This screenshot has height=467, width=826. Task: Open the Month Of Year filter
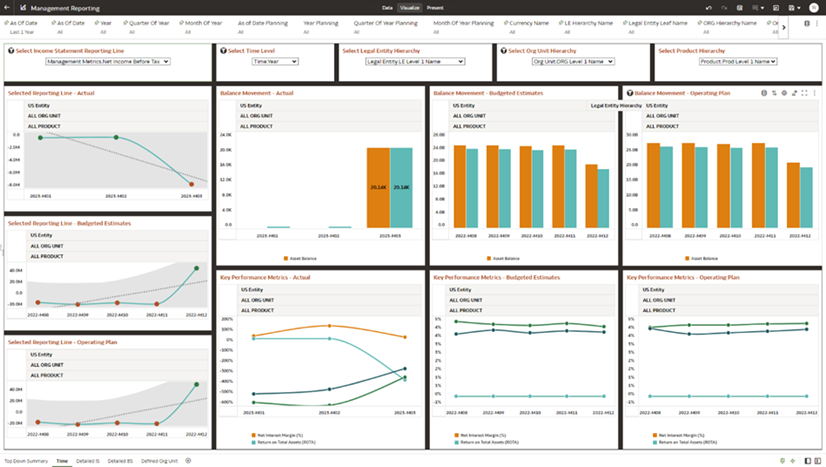pyautogui.click(x=201, y=27)
